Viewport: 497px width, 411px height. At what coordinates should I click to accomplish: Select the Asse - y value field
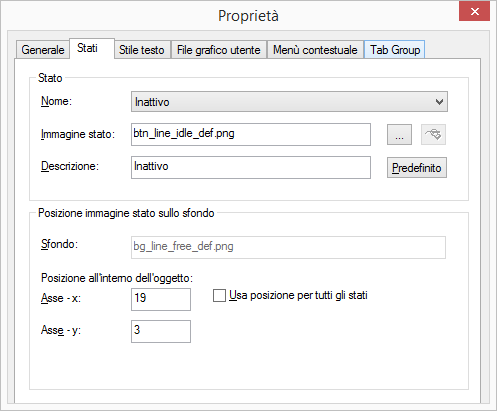[x=161, y=331]
